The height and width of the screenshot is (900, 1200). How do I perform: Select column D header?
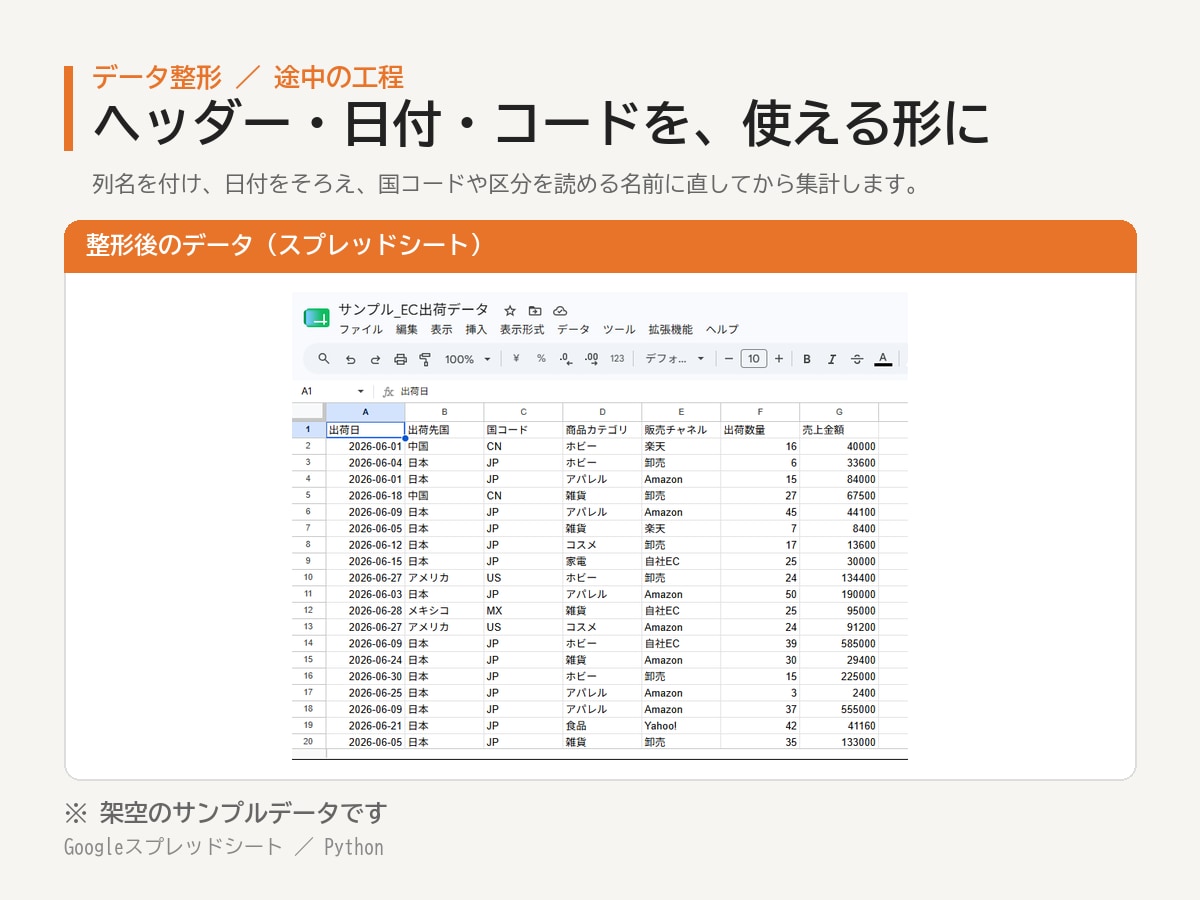click(x=602, y=412)
